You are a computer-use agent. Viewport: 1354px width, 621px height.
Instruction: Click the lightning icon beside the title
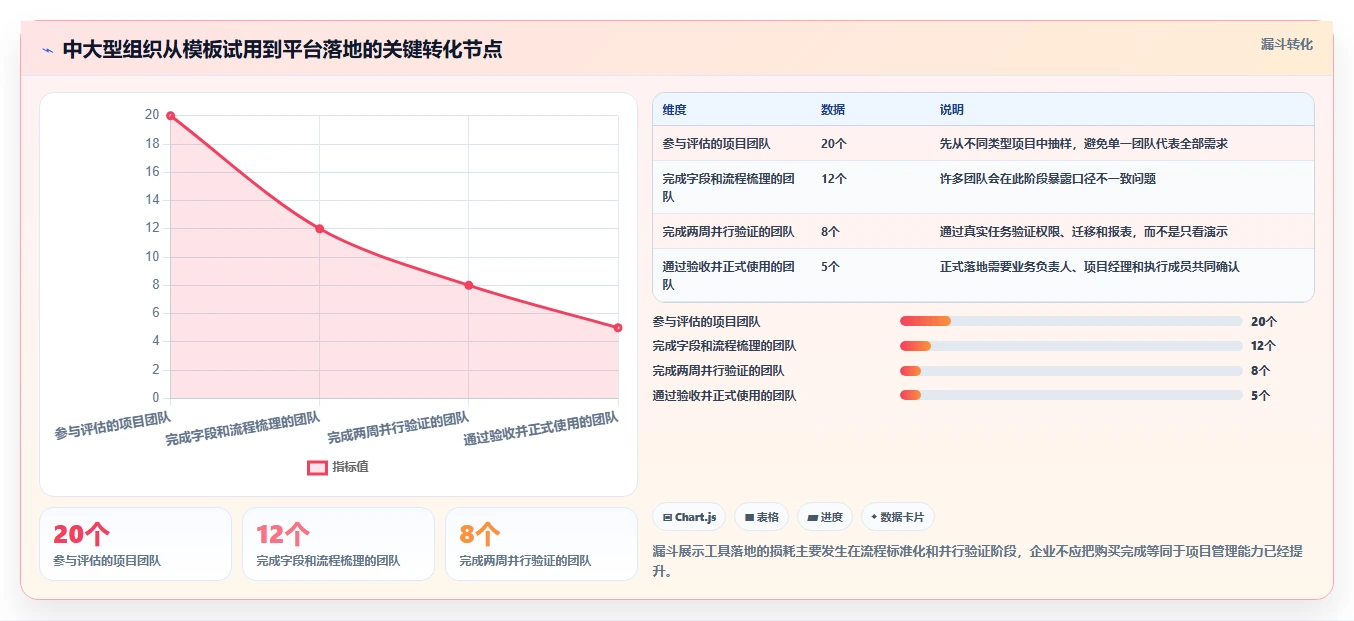click(47, 49)
